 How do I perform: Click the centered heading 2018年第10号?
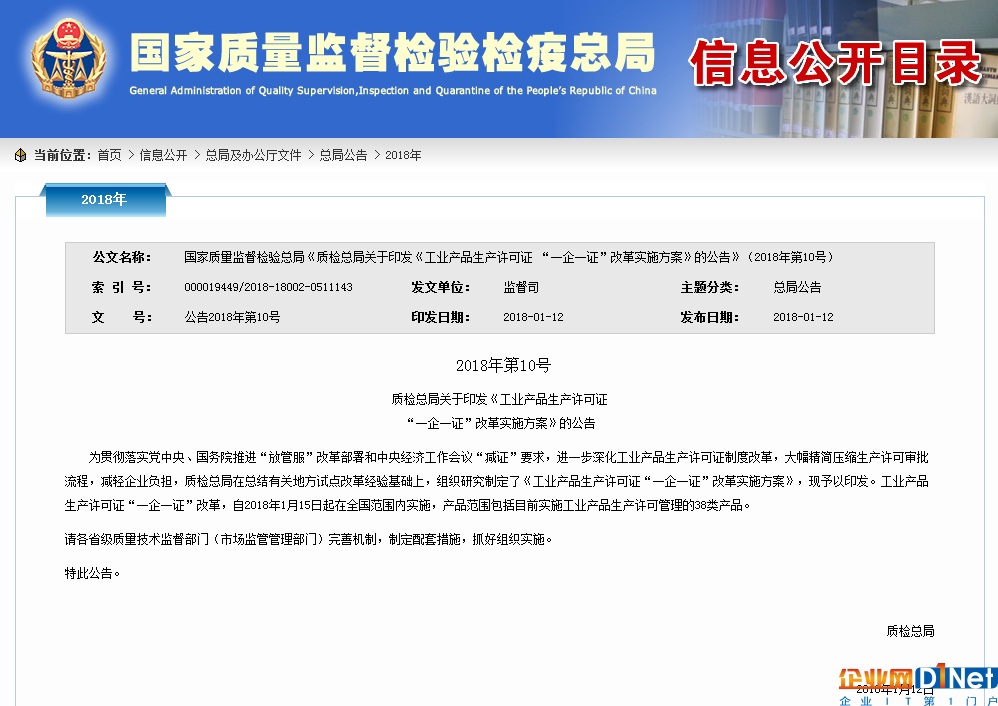(503, 365)
